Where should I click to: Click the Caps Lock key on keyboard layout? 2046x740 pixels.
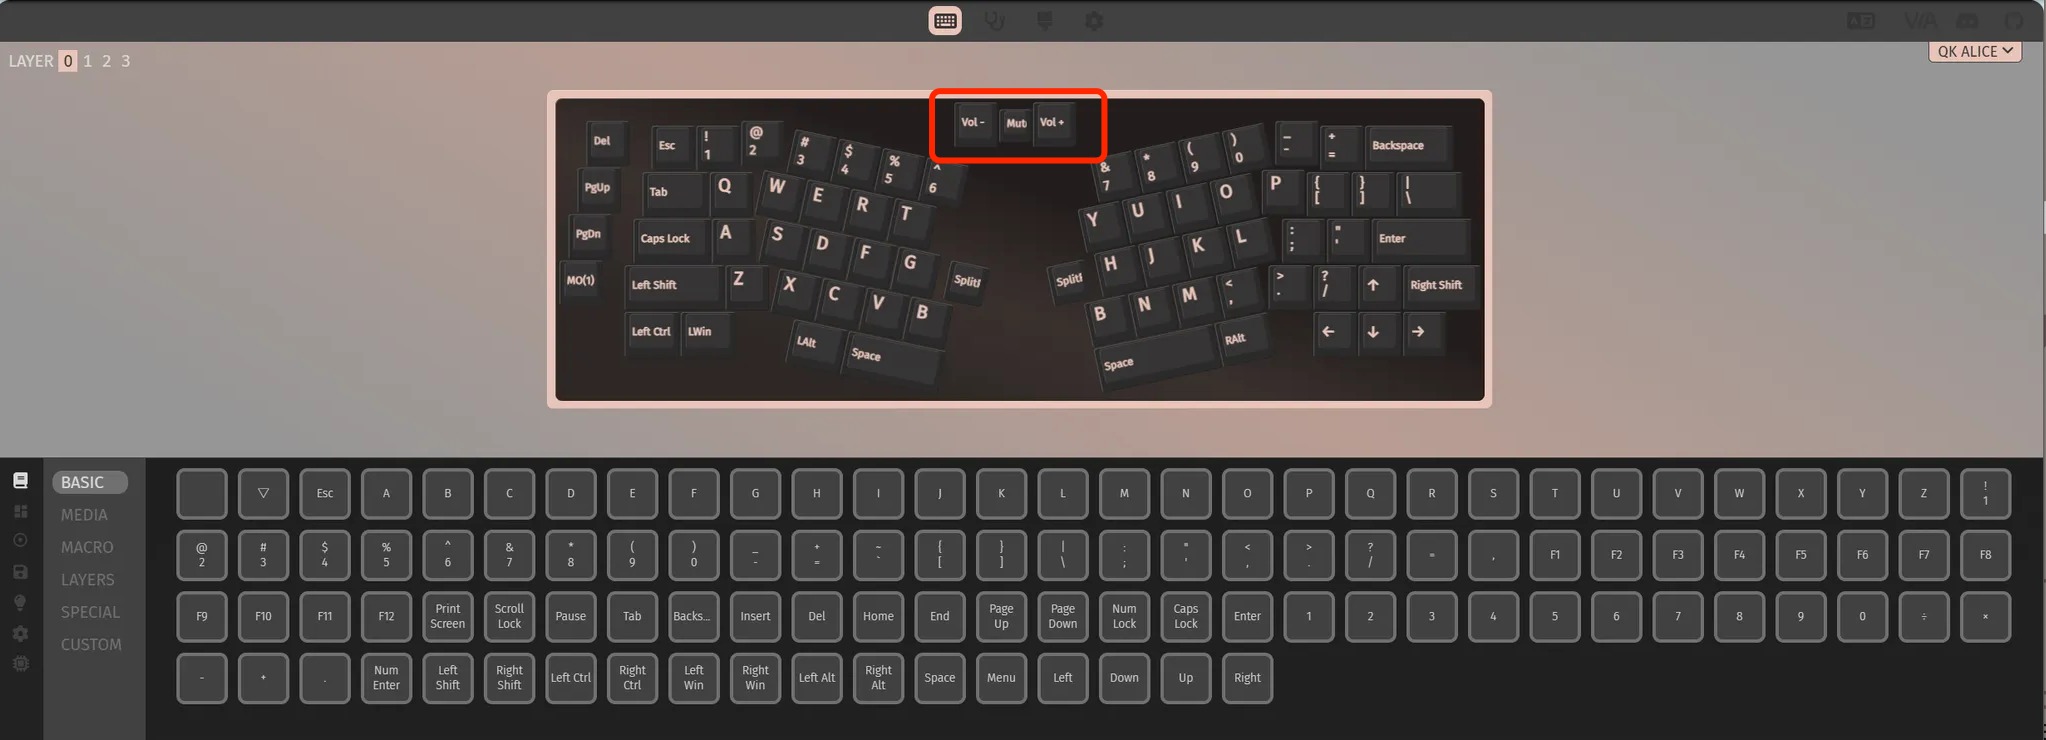665,238
